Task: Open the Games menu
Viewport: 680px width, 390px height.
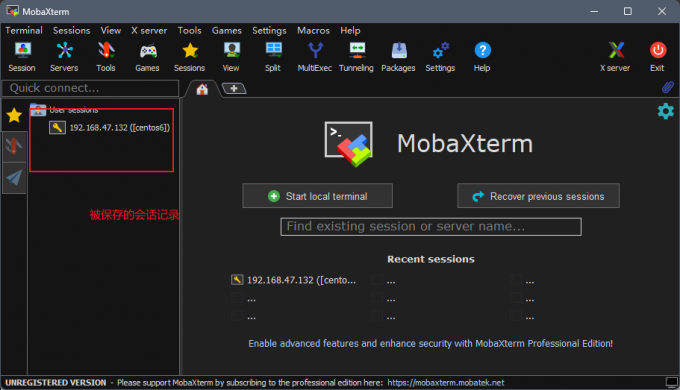Action: tap(227, 30)
